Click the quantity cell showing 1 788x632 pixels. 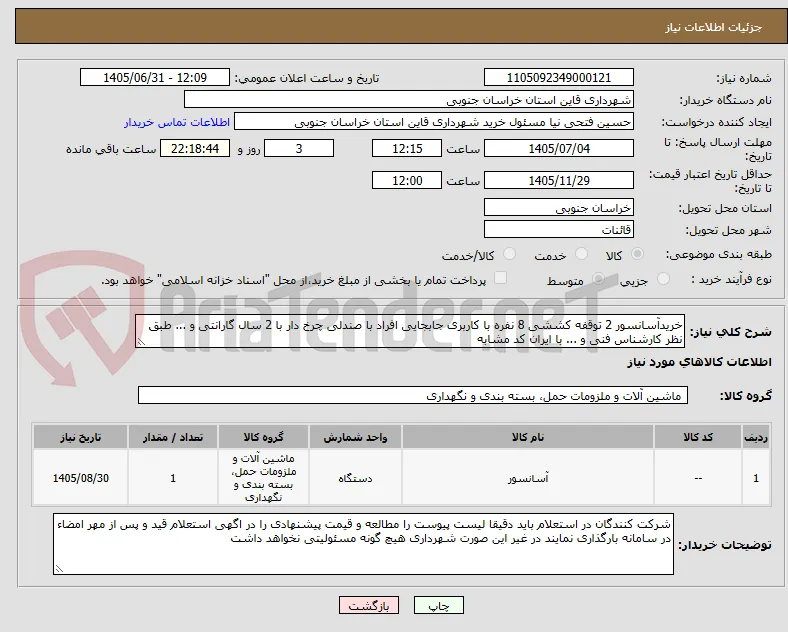pos(173,478)
